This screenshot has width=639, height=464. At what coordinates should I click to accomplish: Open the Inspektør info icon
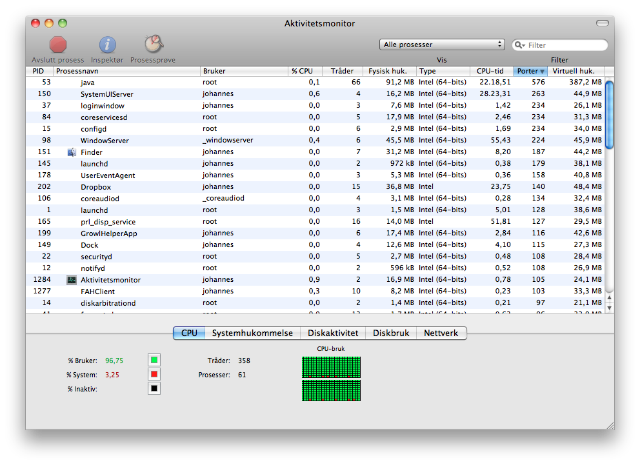pos(107,45)
